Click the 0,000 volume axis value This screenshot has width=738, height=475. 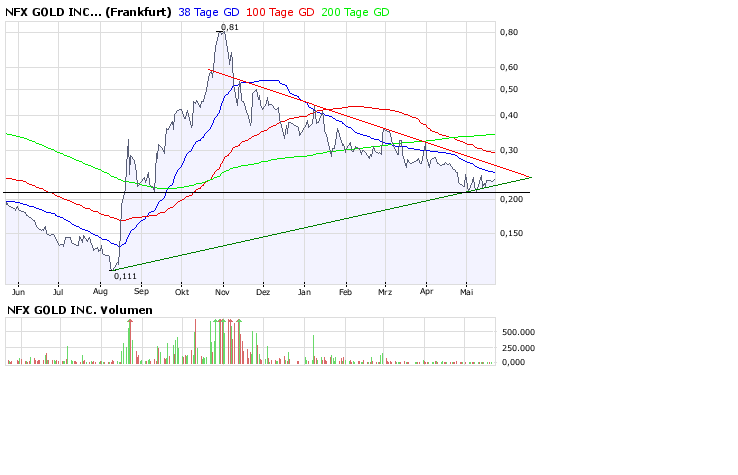(x=513, y=362)
